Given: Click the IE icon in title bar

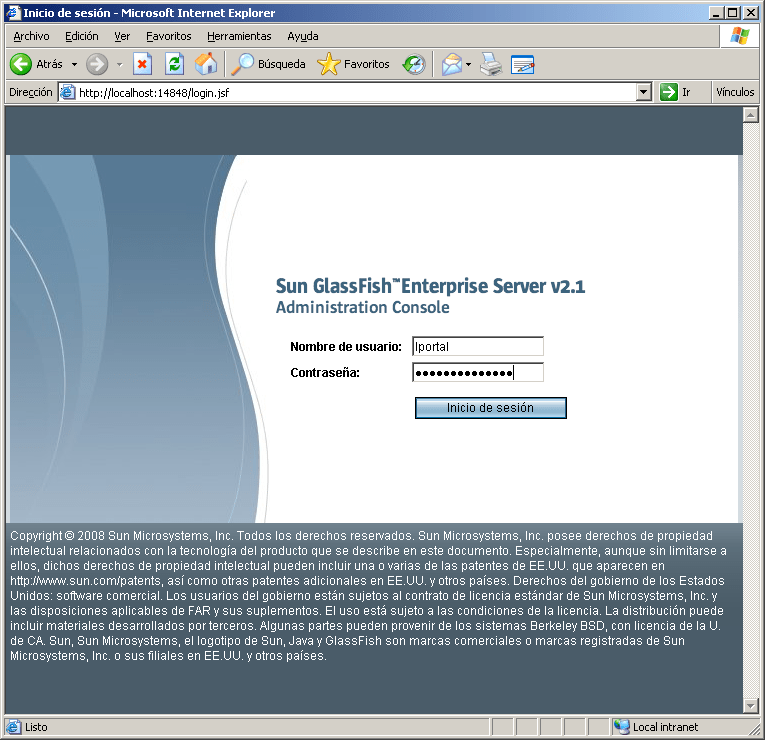Looking at the screenshot, I should tap(13, 13).
